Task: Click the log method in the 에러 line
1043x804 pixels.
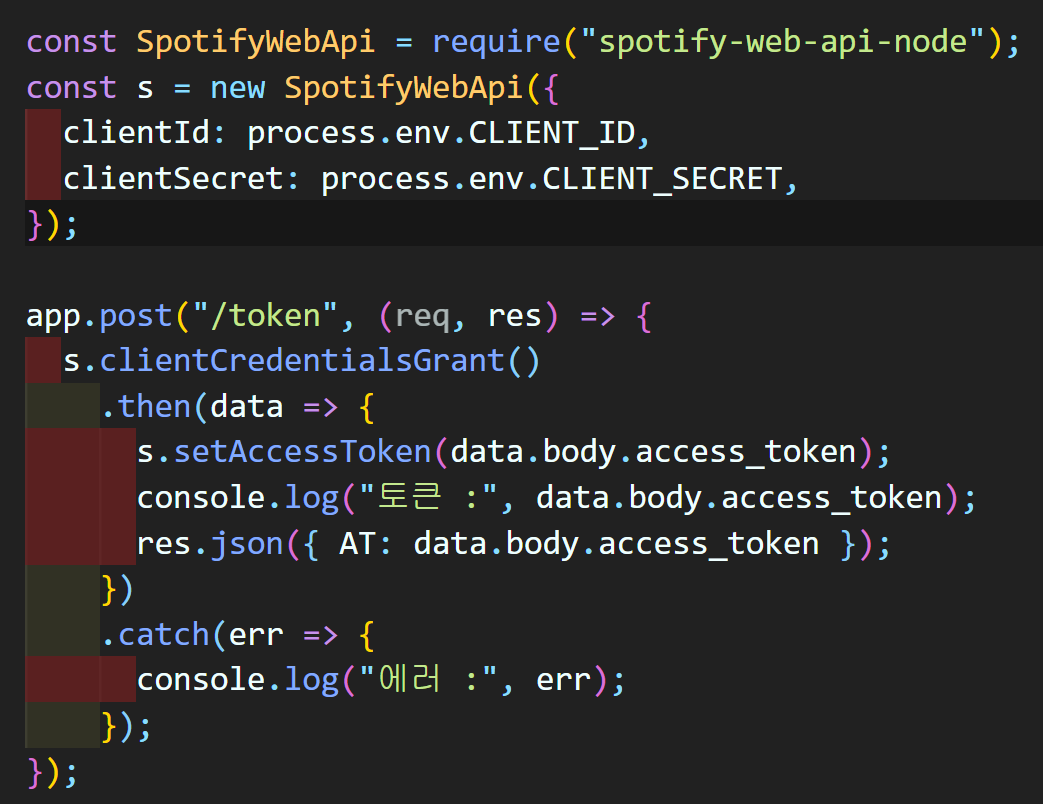Action: pos(312,681)
